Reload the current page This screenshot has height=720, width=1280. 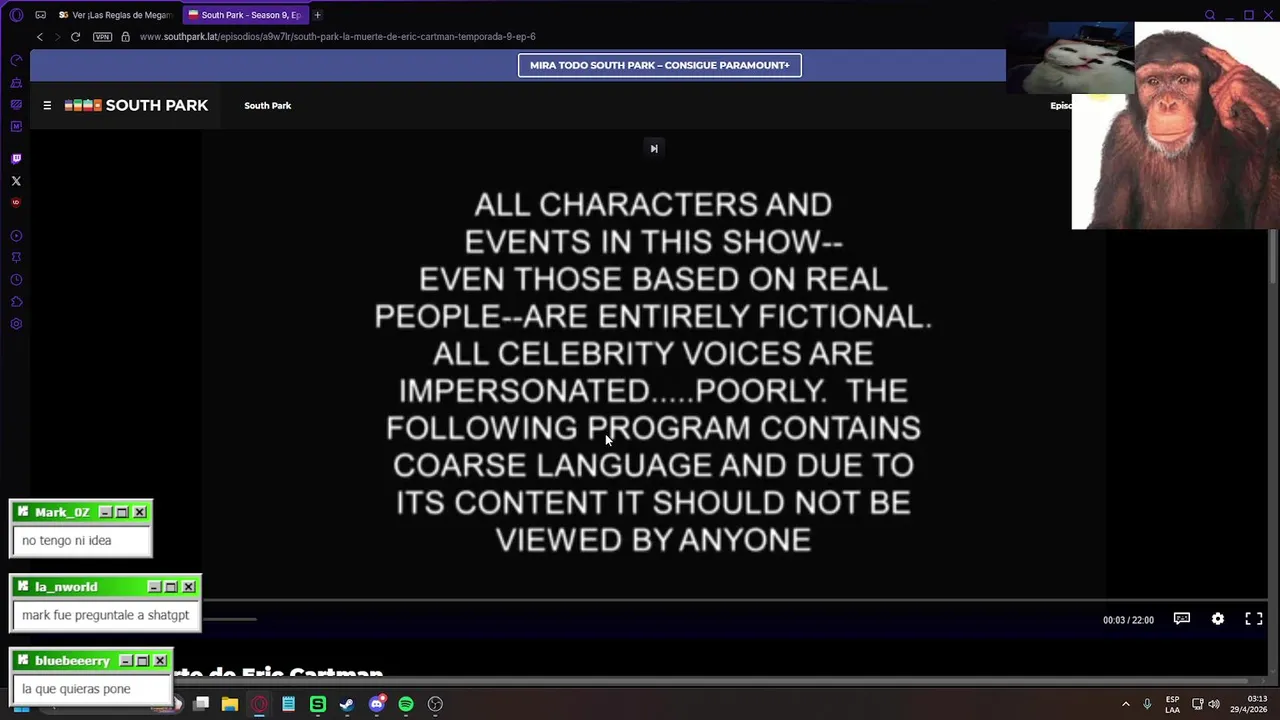(75, 37)
